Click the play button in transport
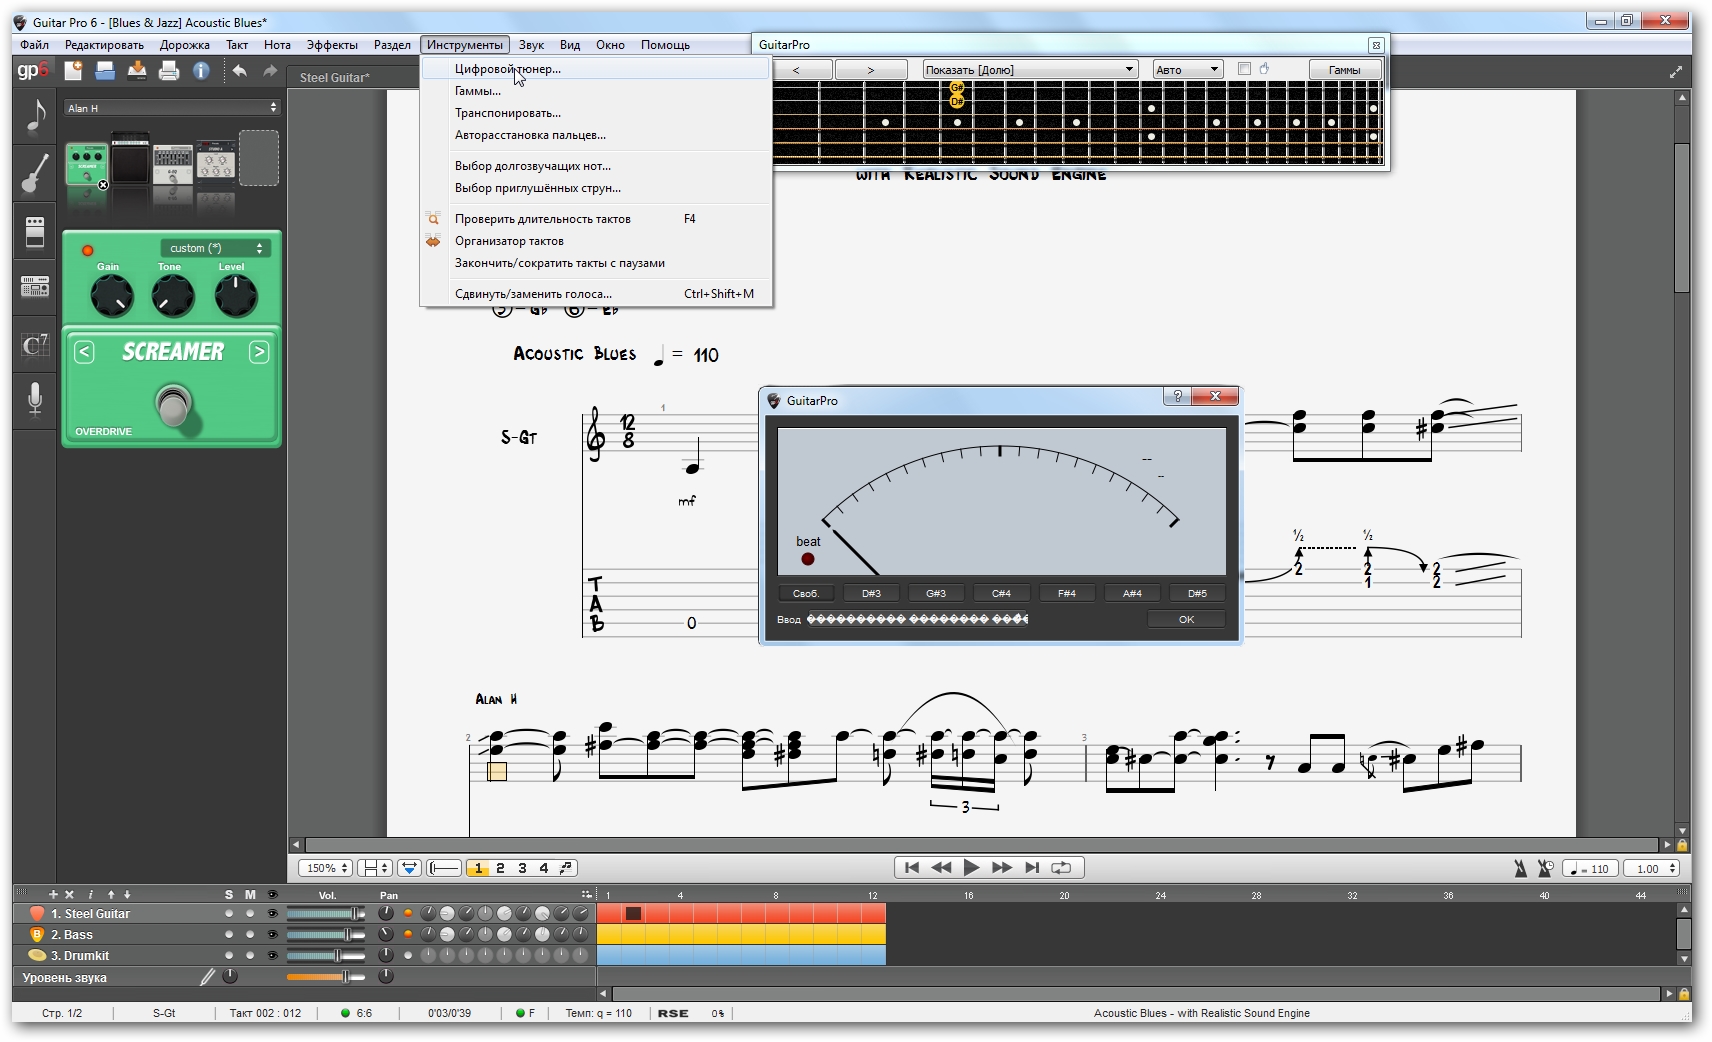 pyautogui.click(x=971, y=868)
